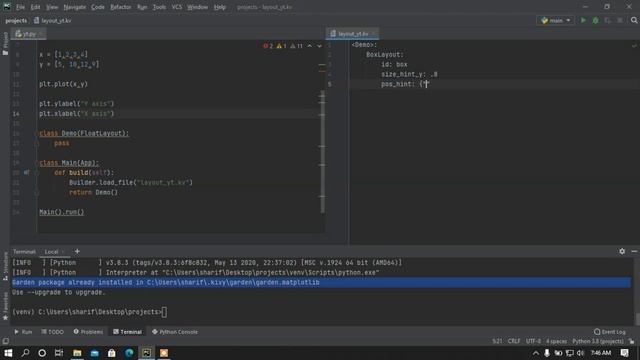Open Task View on taskbar
640x360 pixels.
(x=59, y=353)
